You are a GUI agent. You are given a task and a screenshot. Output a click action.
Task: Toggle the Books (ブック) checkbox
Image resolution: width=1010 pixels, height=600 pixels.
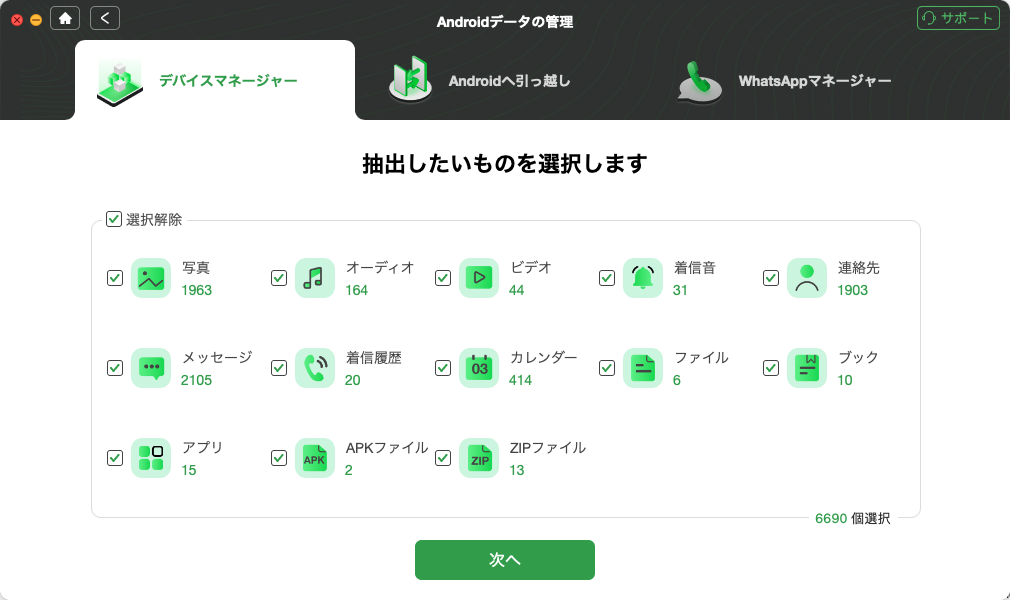point(771,368)
